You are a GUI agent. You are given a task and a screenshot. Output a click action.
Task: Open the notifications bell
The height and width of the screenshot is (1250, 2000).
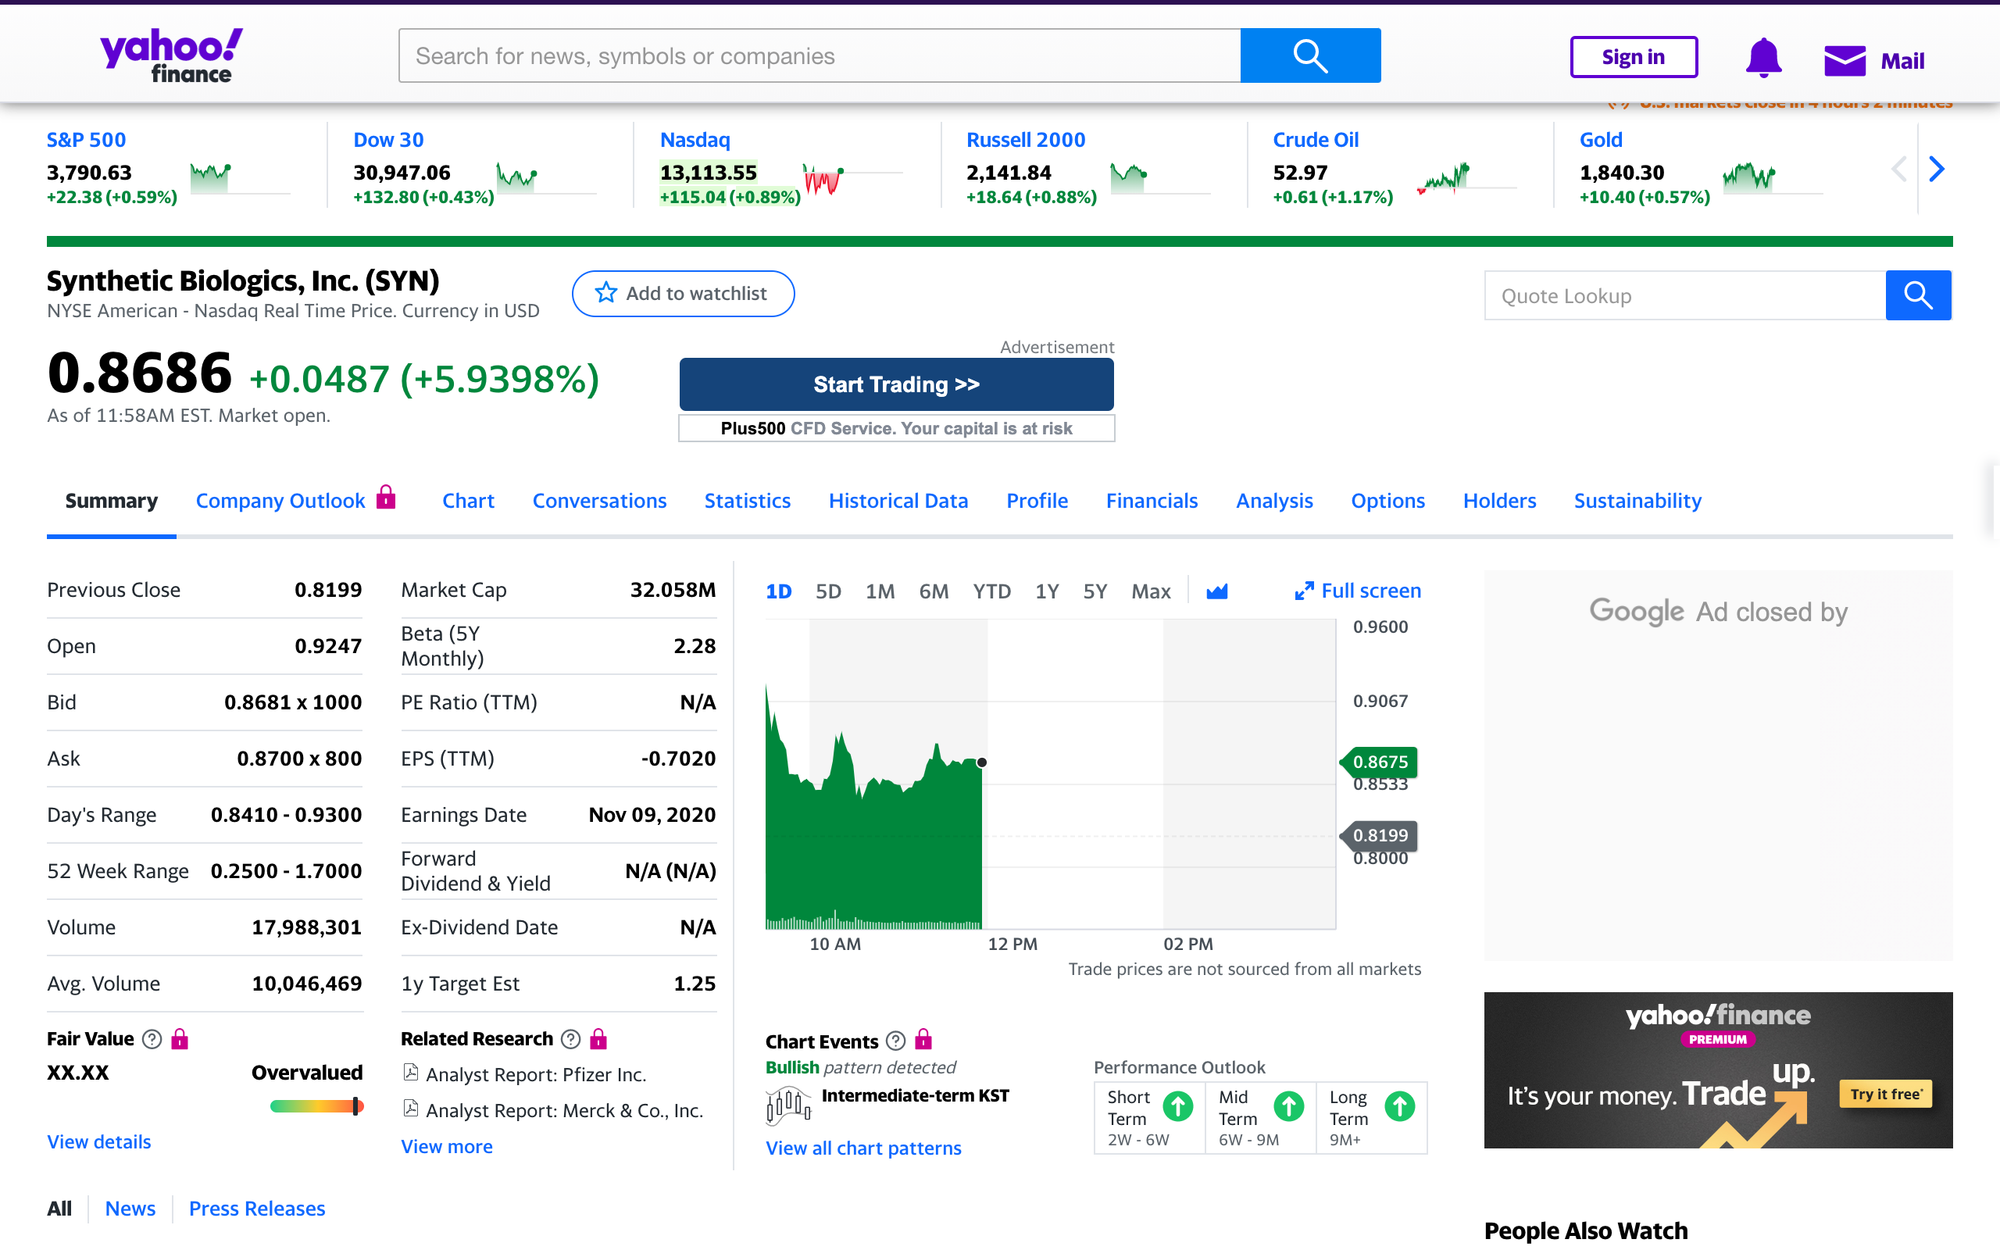(1763, 58)
